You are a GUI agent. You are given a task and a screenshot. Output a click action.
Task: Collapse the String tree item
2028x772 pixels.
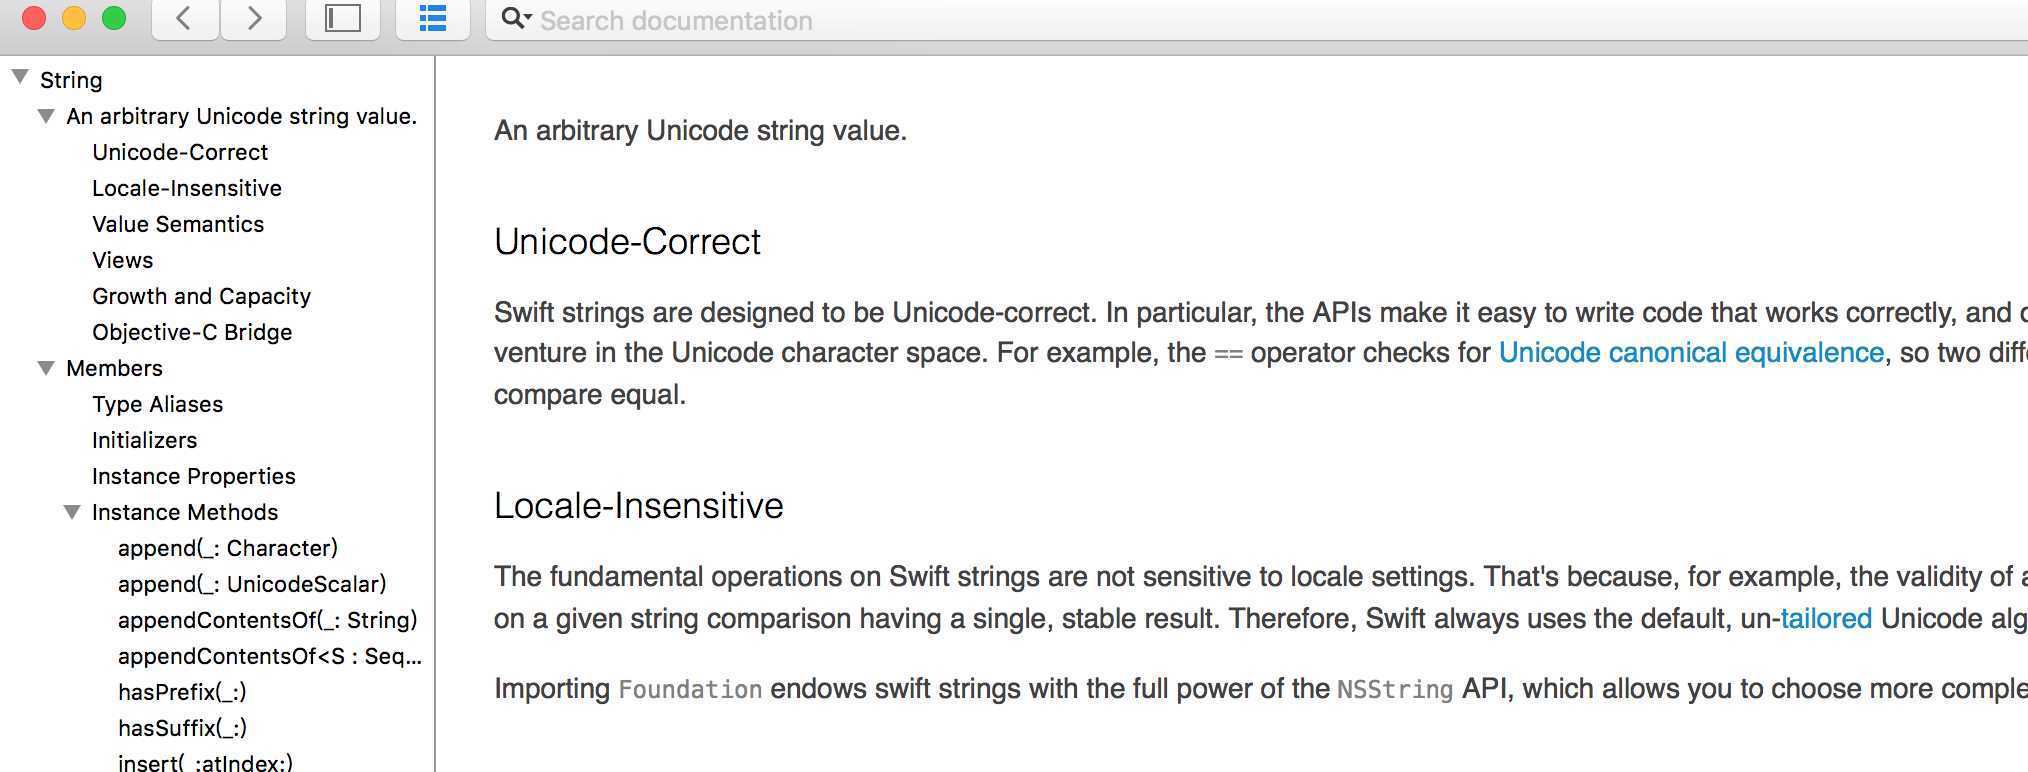tap(20, 77)
